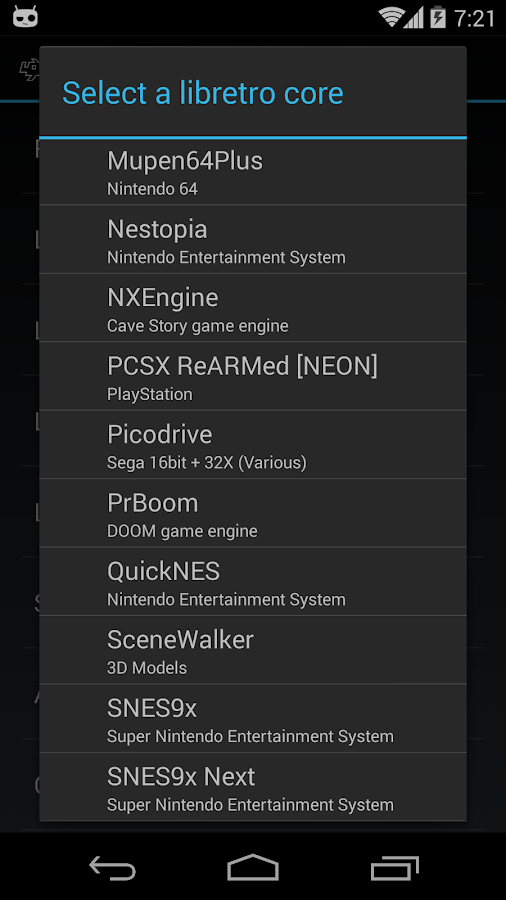Select the Mupen64Plus Nintendo 64 core

[x=252, y=172]
